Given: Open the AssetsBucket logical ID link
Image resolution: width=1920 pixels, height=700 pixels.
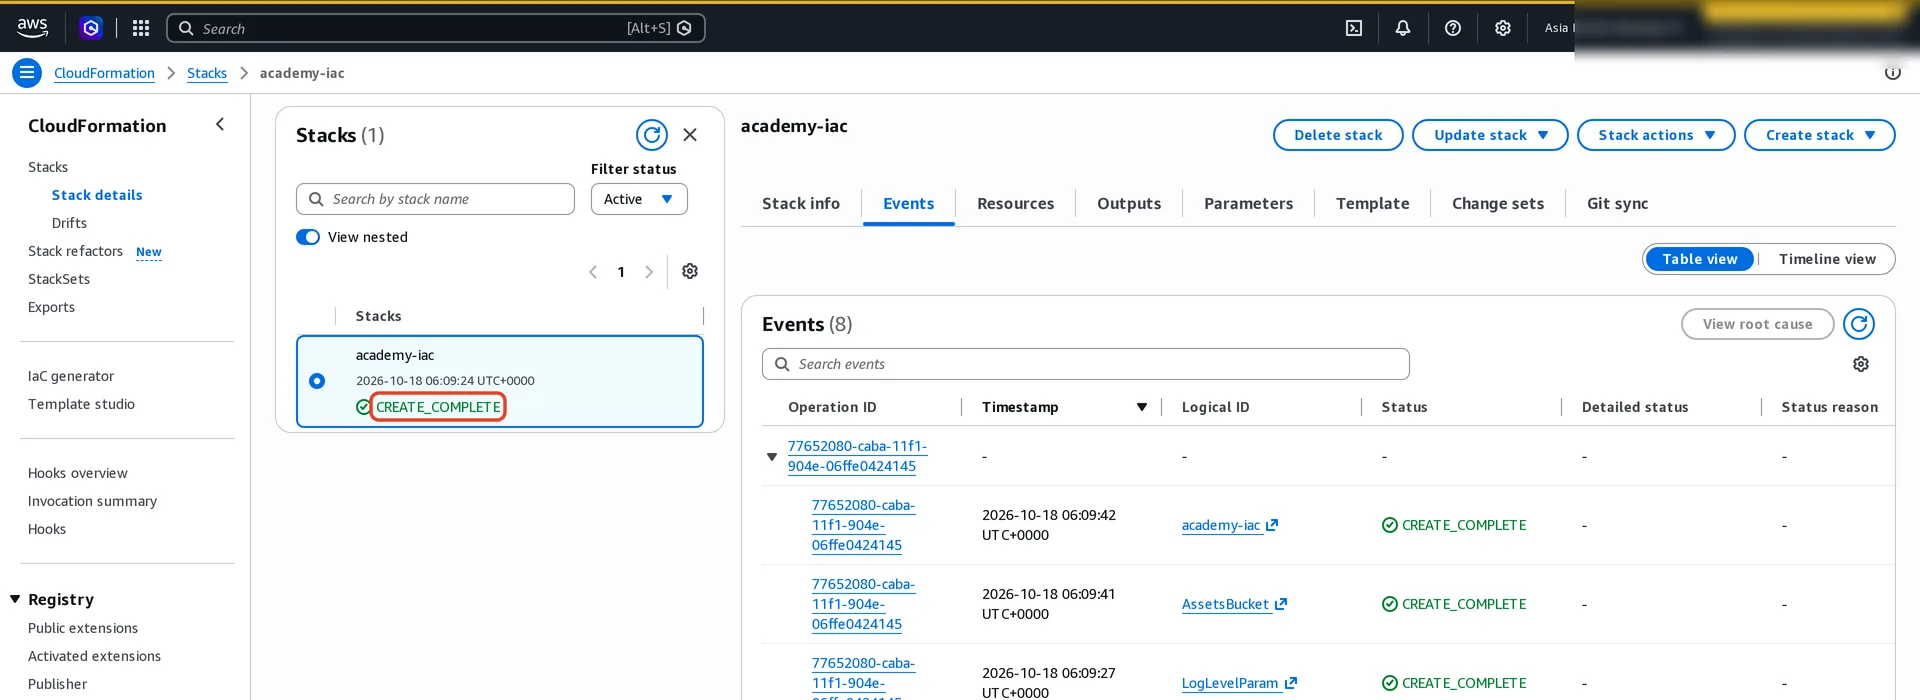Looking at the screenshot, I should pos(1225,604).
